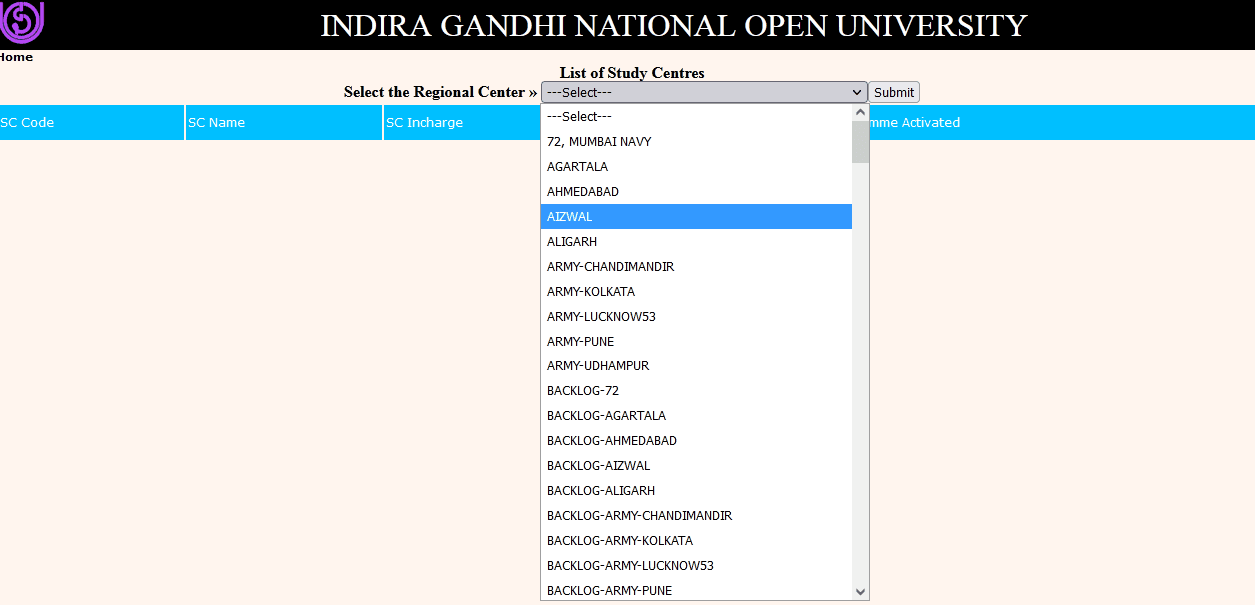
Task: Select BACKLOG-AGARTALA entry
Action: [697, 415]
